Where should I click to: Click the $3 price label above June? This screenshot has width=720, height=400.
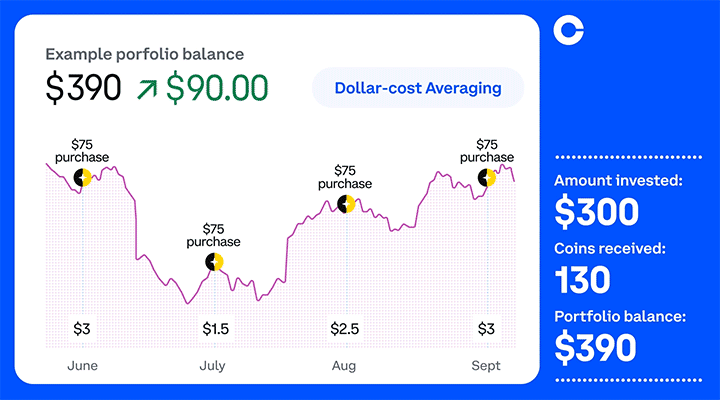point(83,328)
